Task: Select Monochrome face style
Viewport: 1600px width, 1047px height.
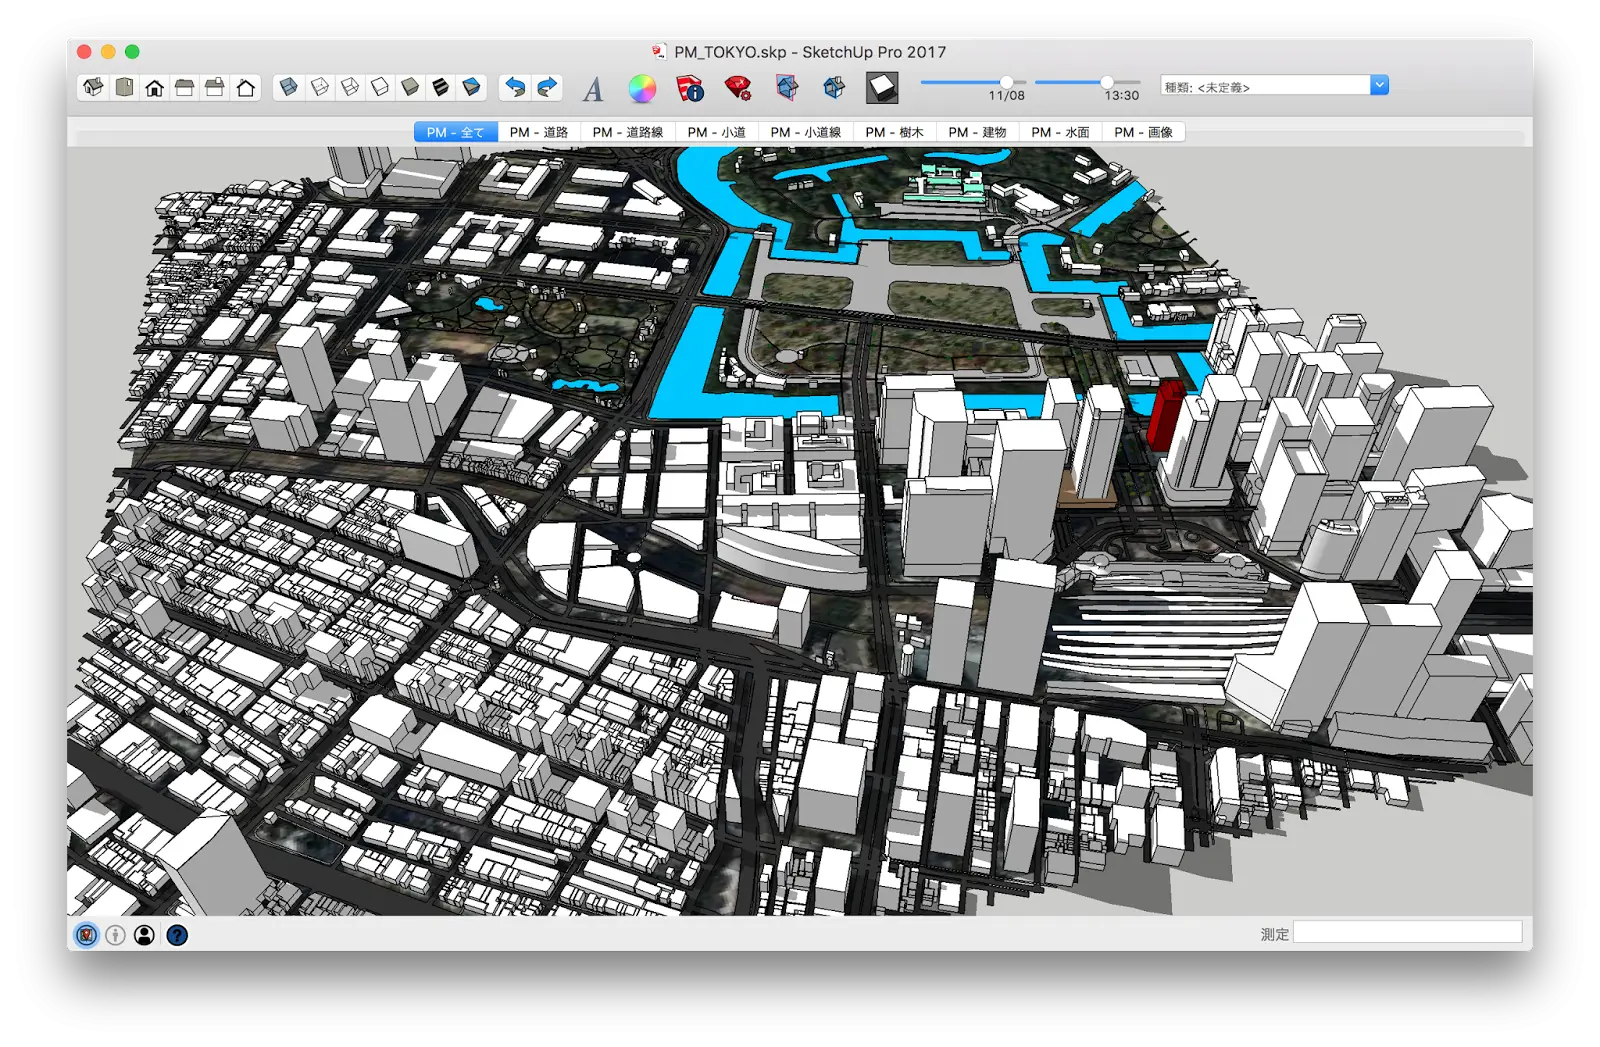Action: pos(471,88)
